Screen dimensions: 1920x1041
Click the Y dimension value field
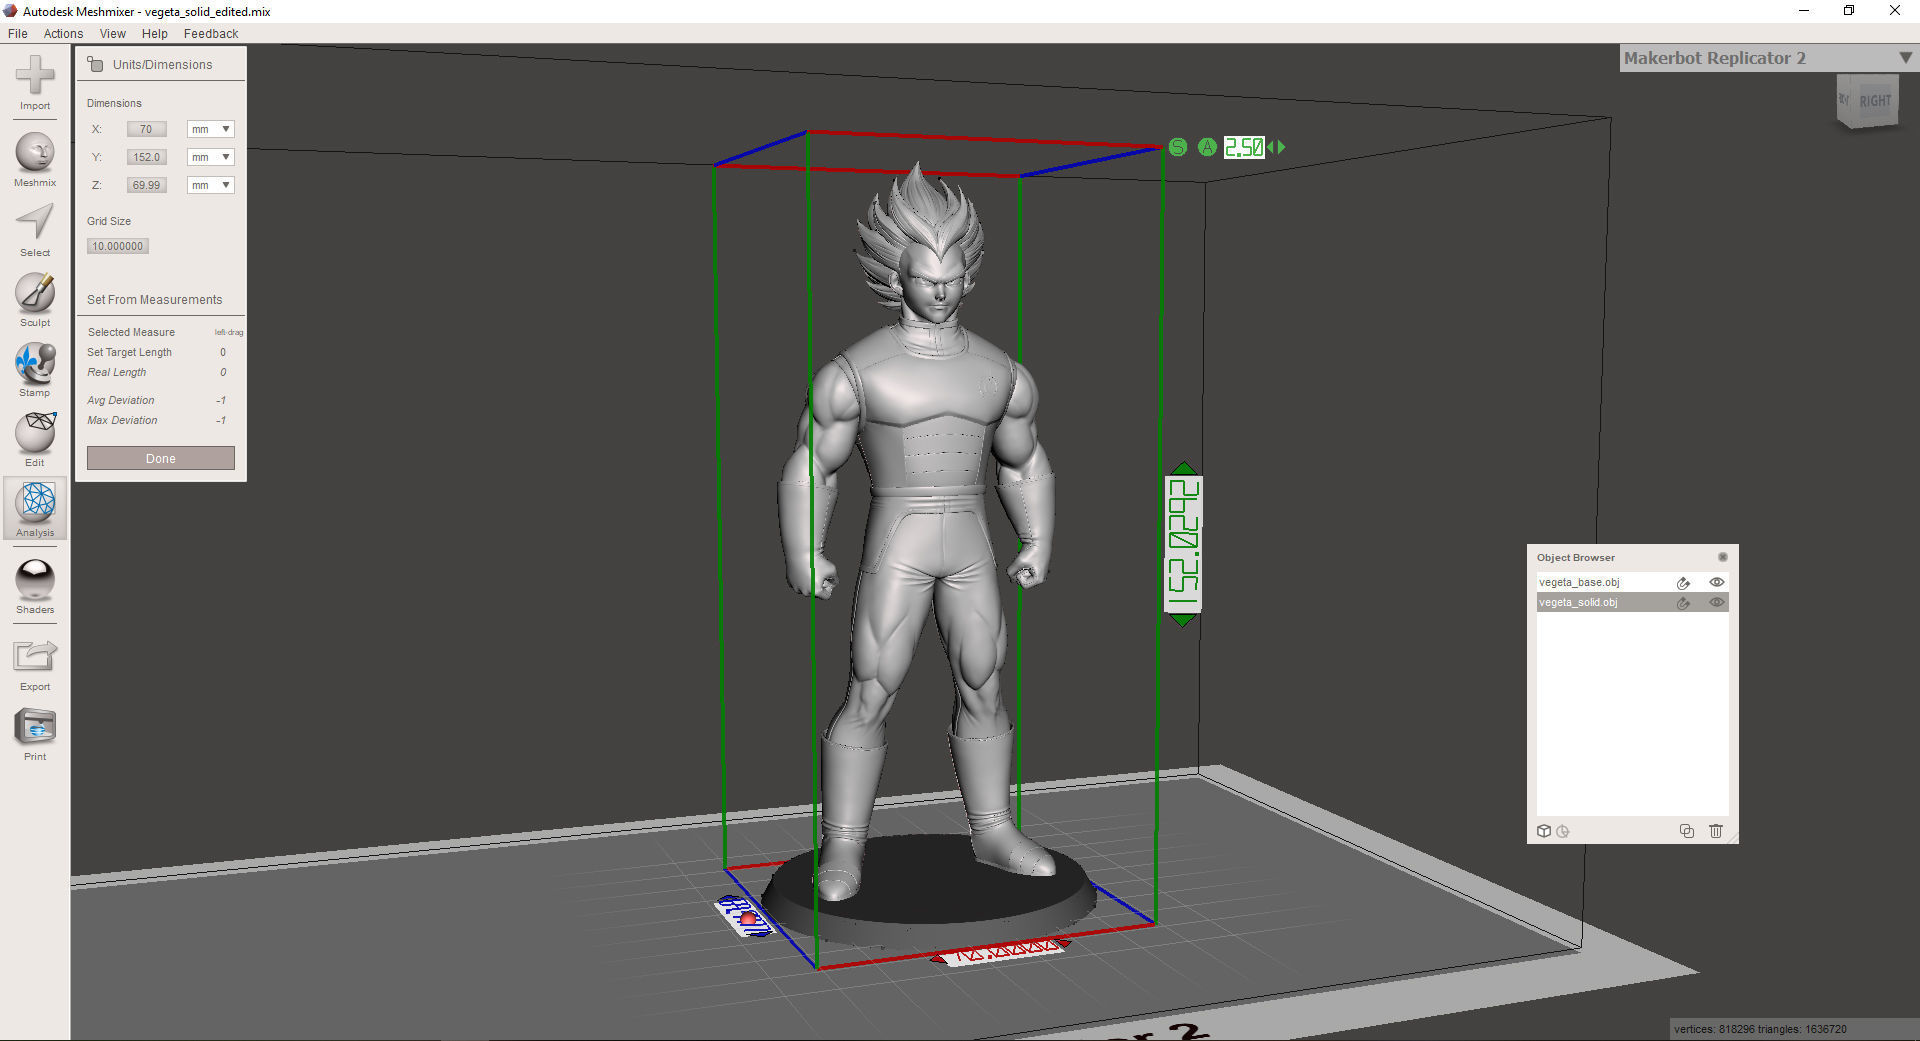147,157
